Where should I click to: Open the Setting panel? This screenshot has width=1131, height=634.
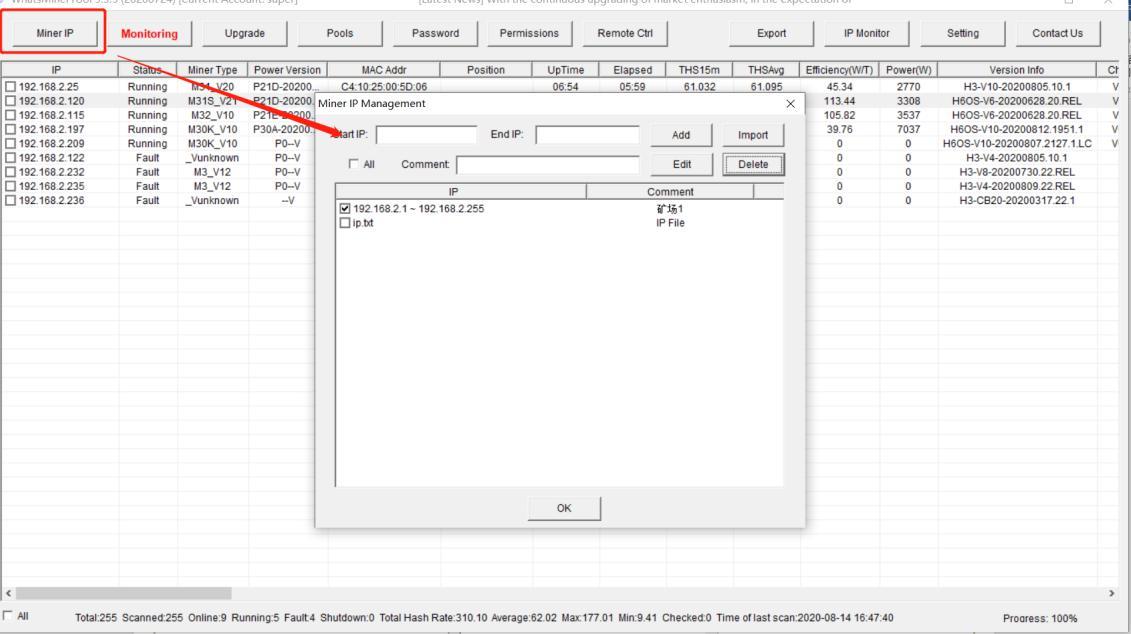coord(962,32)
